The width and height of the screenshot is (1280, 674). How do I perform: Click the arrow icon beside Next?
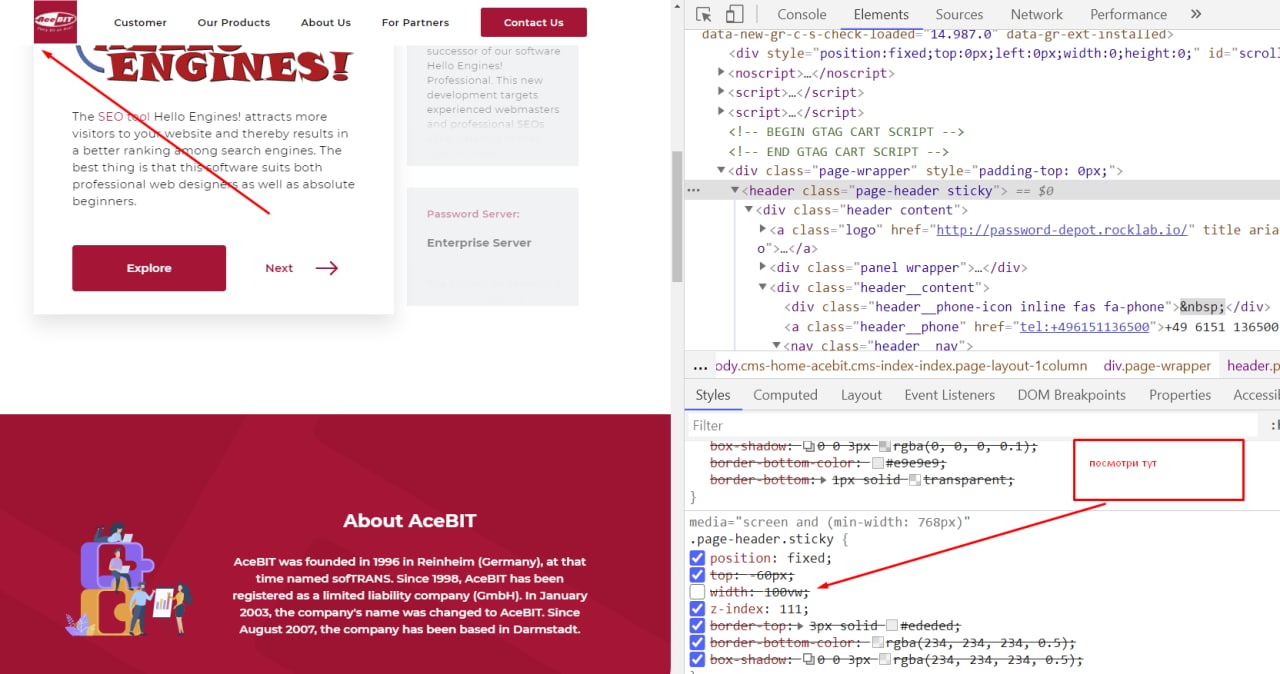point(326,268)
